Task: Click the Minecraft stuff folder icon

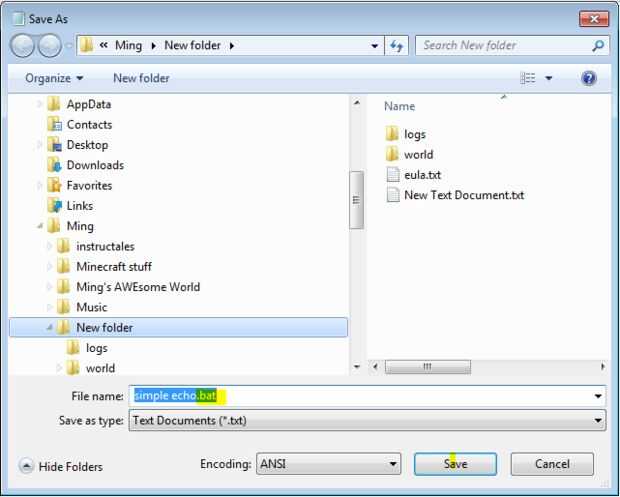Action: pos(63,266)
